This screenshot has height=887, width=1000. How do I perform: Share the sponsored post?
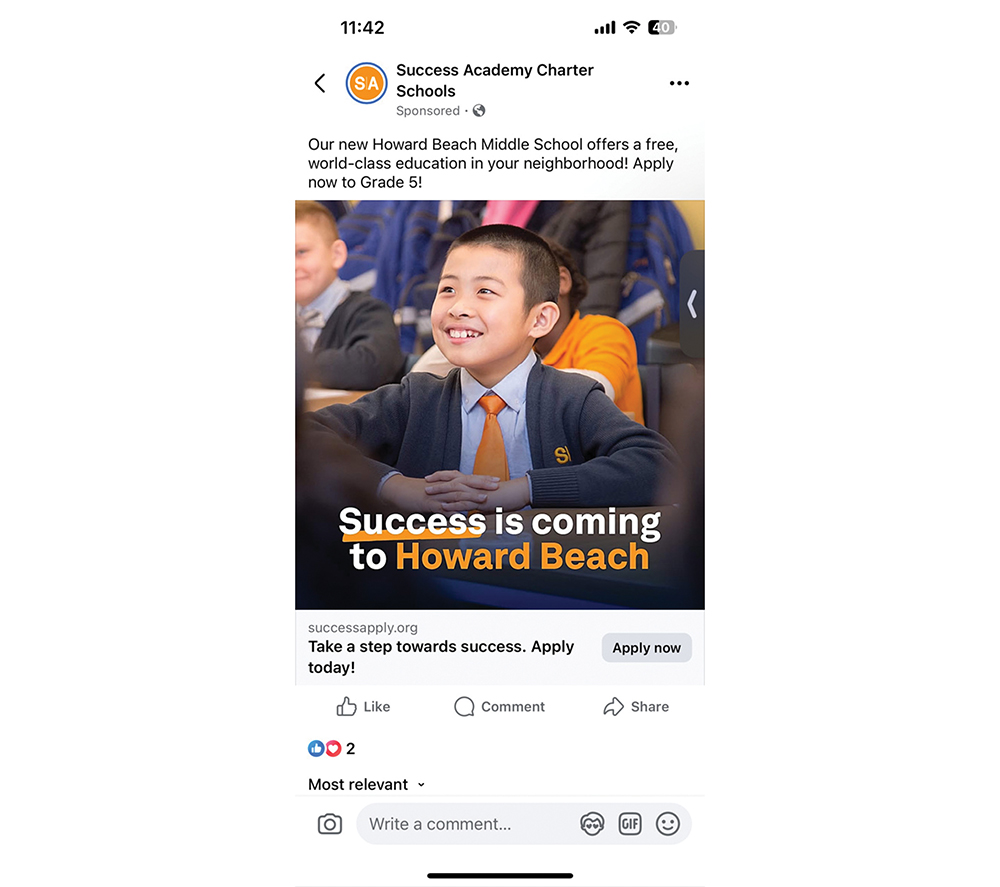coord(636,707)
